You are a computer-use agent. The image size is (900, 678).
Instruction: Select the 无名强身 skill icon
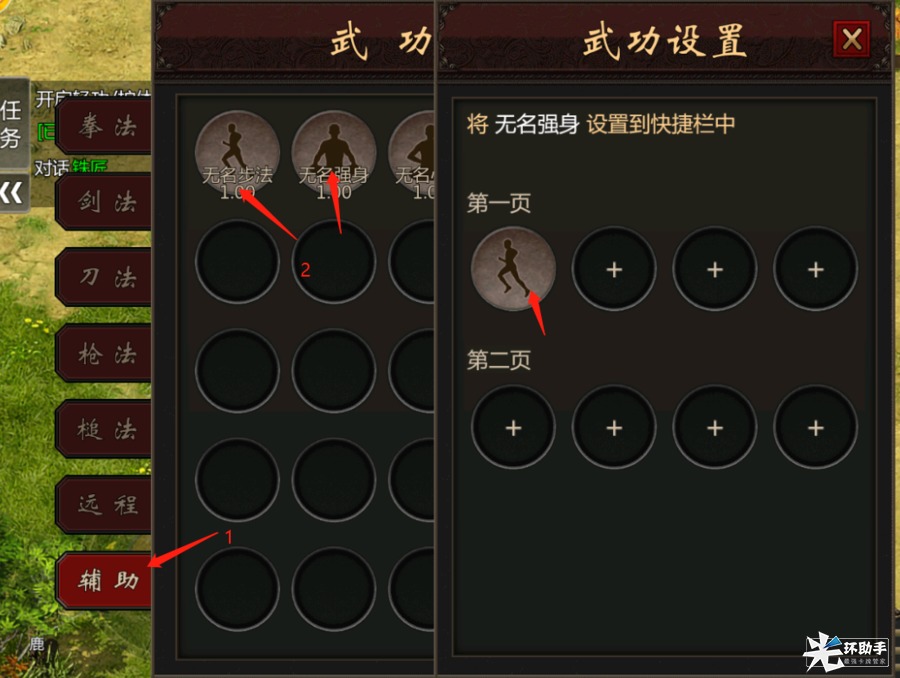point(334,152)
